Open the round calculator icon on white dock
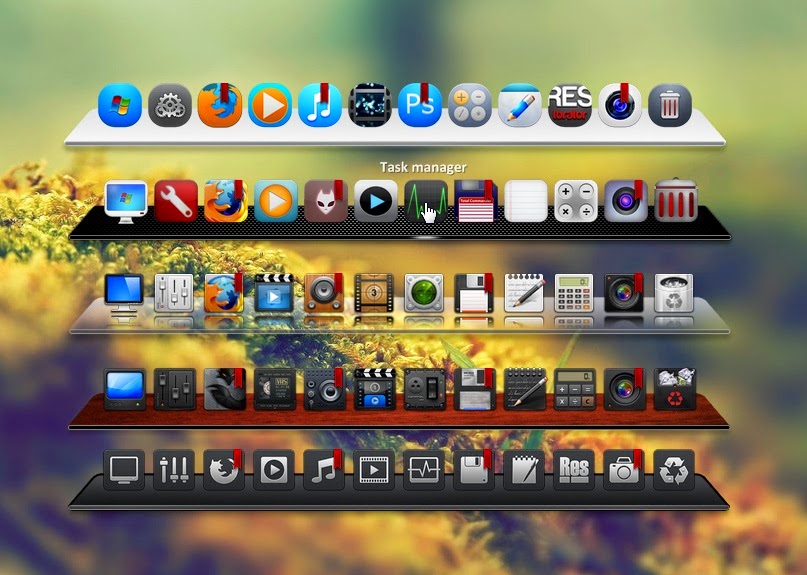Image resolution: width=807 pixels, height=575 pixels. pyautogui.click(x=470, y=105)
